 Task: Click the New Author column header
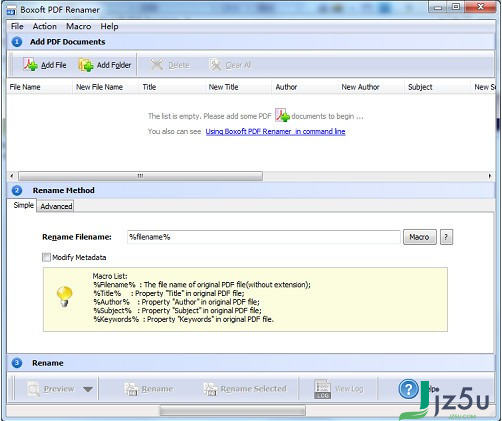tap(371, 87)
